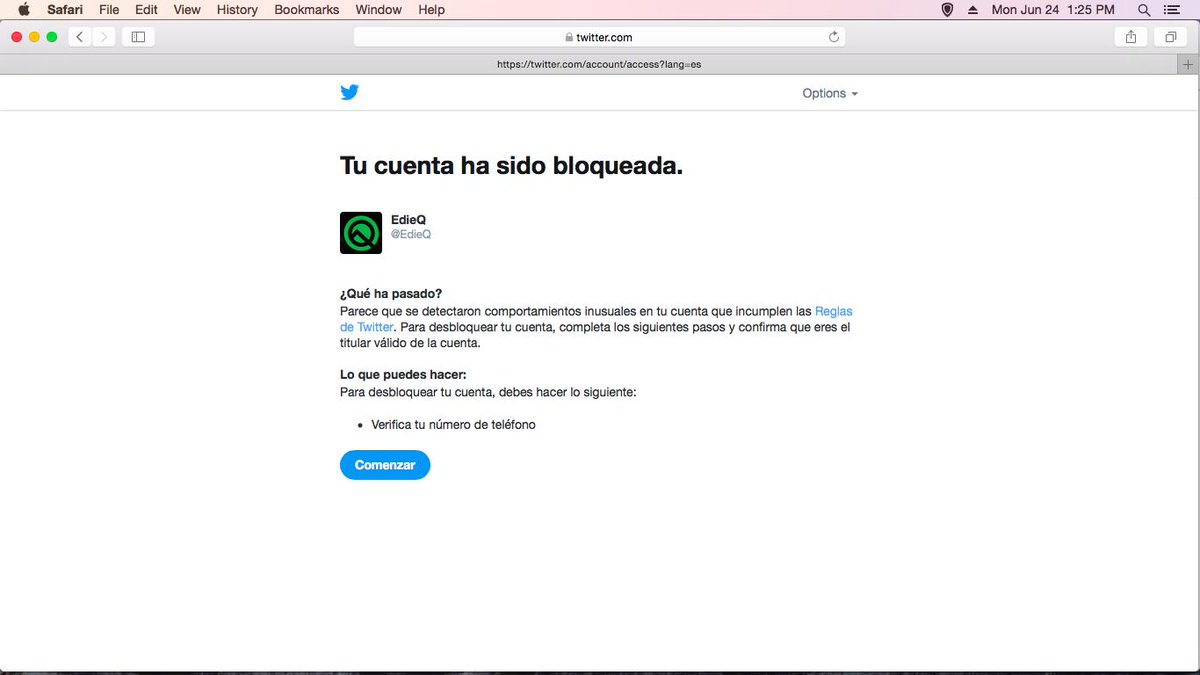Image resolution: width=1200 pixels, height=675 pixels.
Task: Expand the Options dropdown
Action: click(x=830, y=93)
